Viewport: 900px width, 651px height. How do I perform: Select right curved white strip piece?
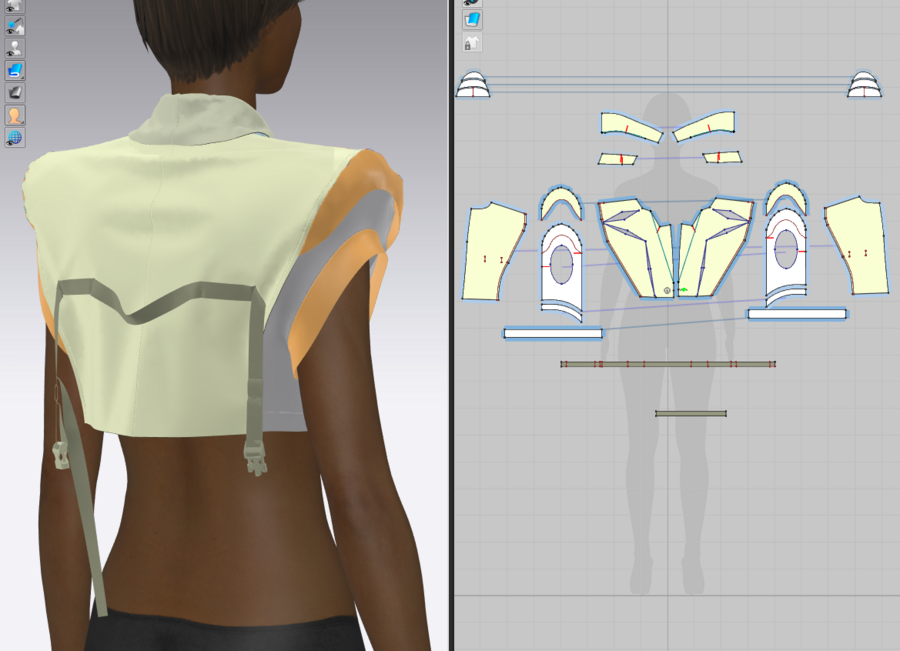pyautogui.click(x=786, y=294)
